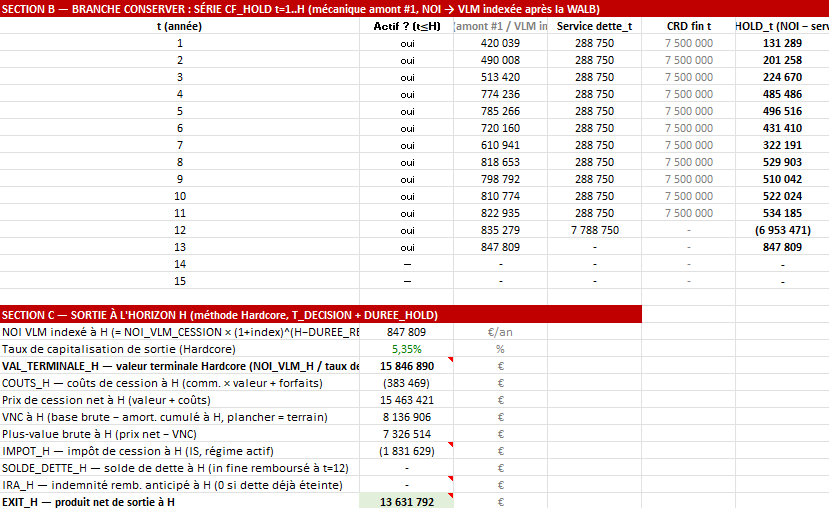Select year 15 cell
This screenshot has height=508, width=829.
180,281
